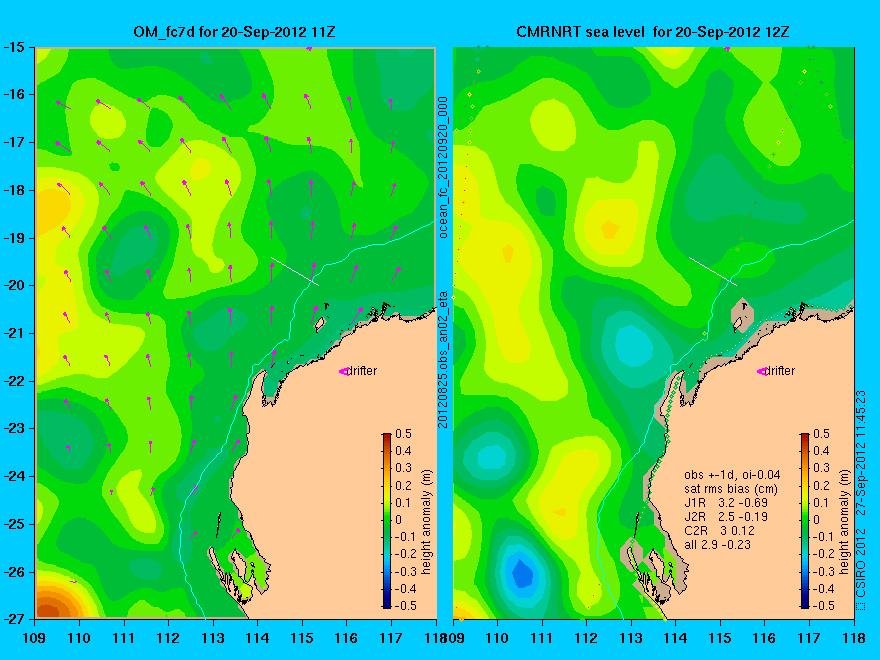Viewport: 880px width, 660px height.
Task: Click longitude 117 under the right map
Action: [809, 638]
